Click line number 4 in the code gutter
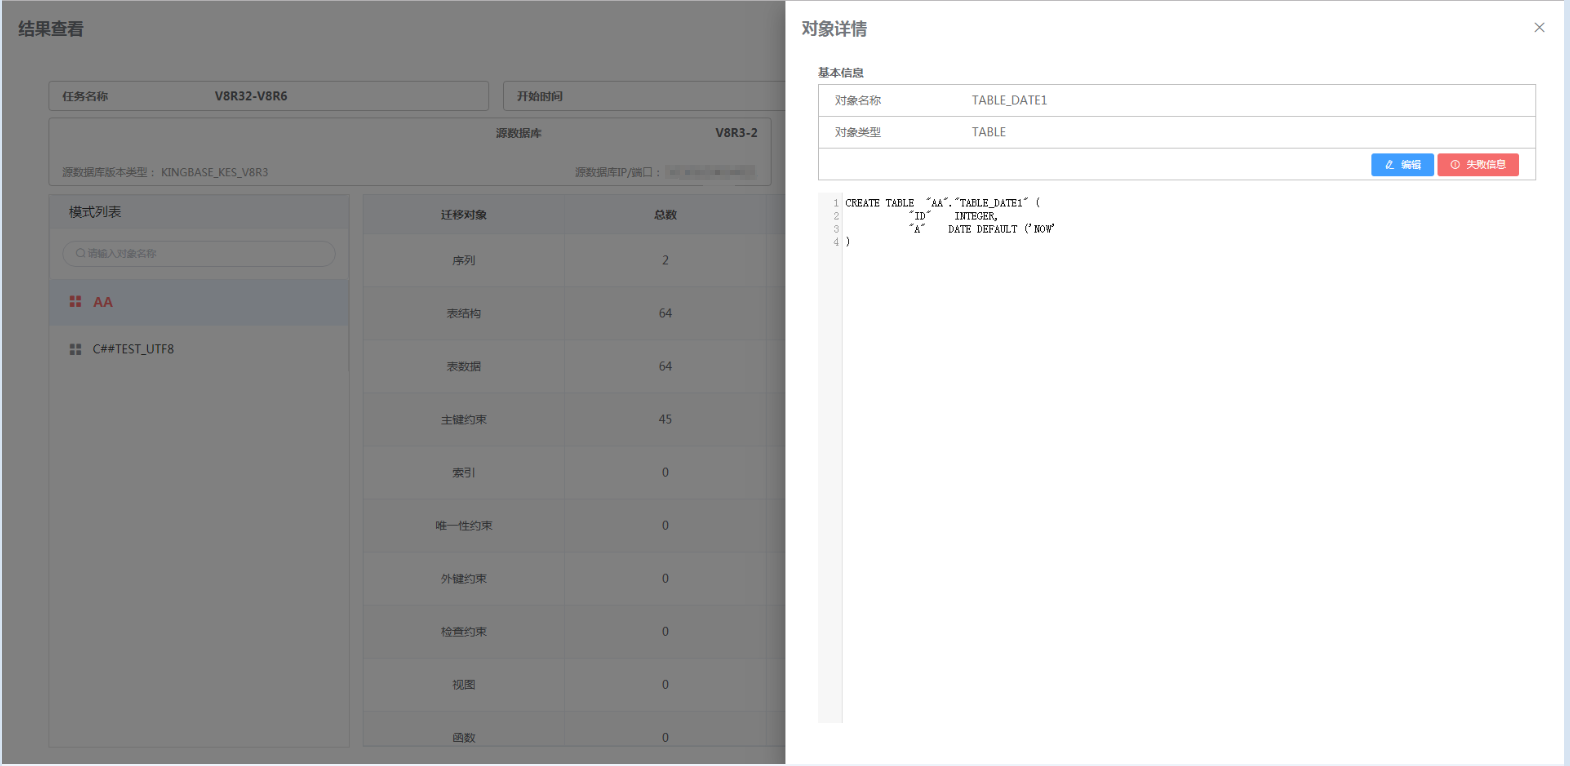This screenshot has width=1570, height=766. coord(836,242)
